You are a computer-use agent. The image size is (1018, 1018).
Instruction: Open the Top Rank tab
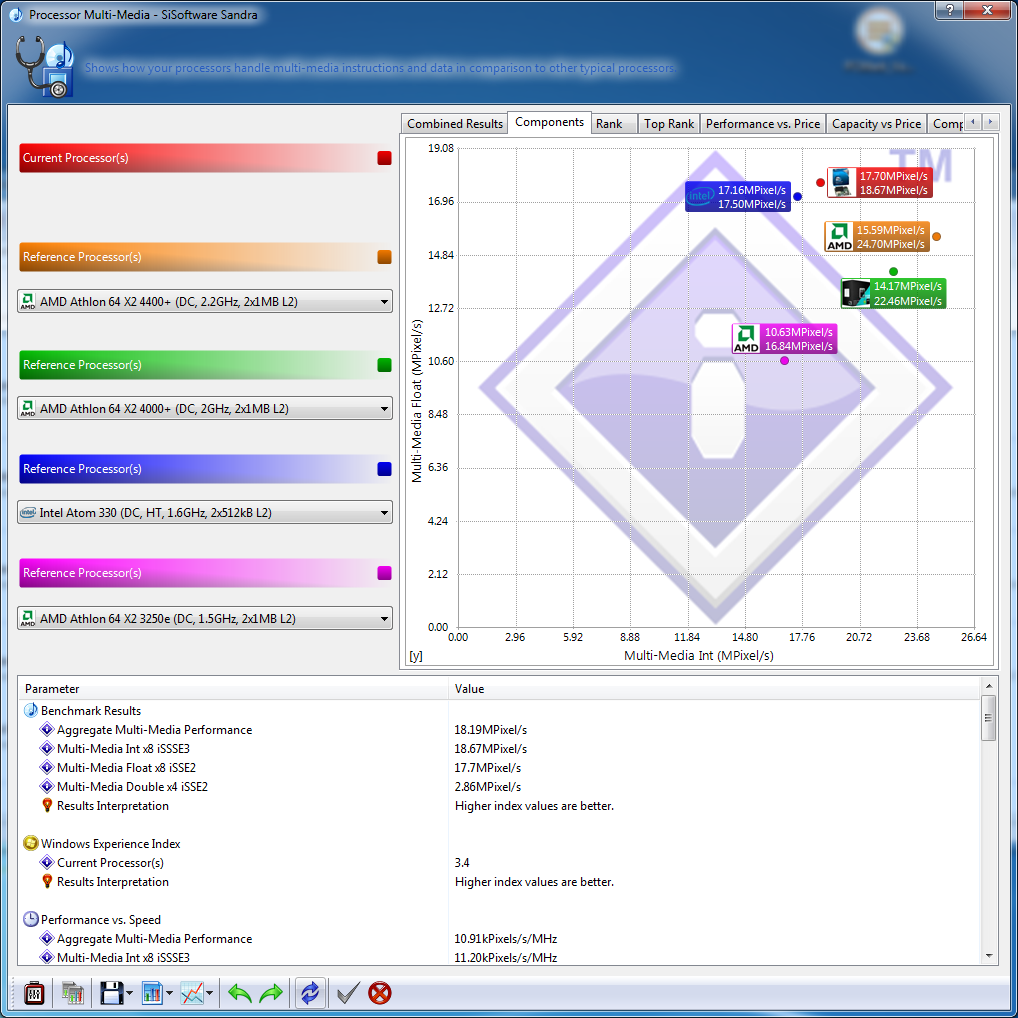pos(669,123)
